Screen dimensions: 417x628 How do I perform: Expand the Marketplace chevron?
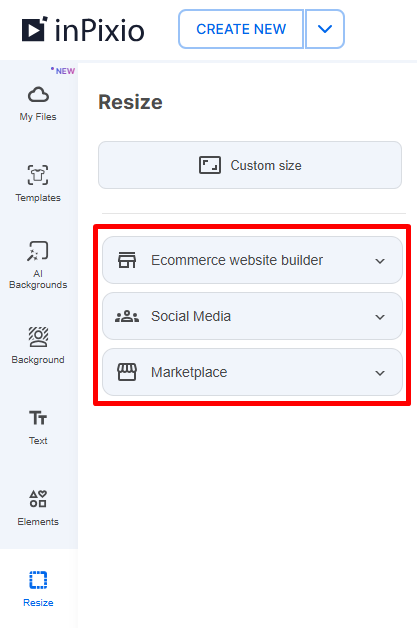pyautogui.click(x=380, y=373)
